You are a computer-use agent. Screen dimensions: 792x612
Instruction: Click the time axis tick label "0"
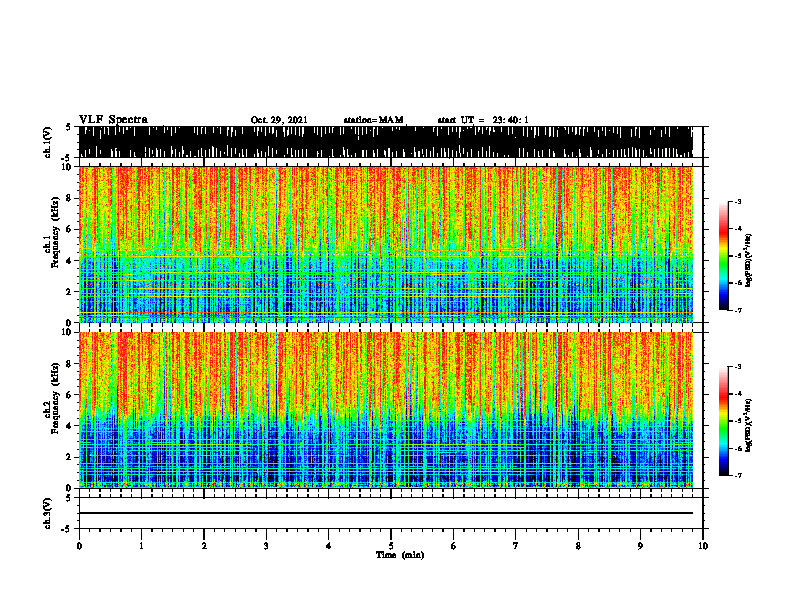pos(79,546)
